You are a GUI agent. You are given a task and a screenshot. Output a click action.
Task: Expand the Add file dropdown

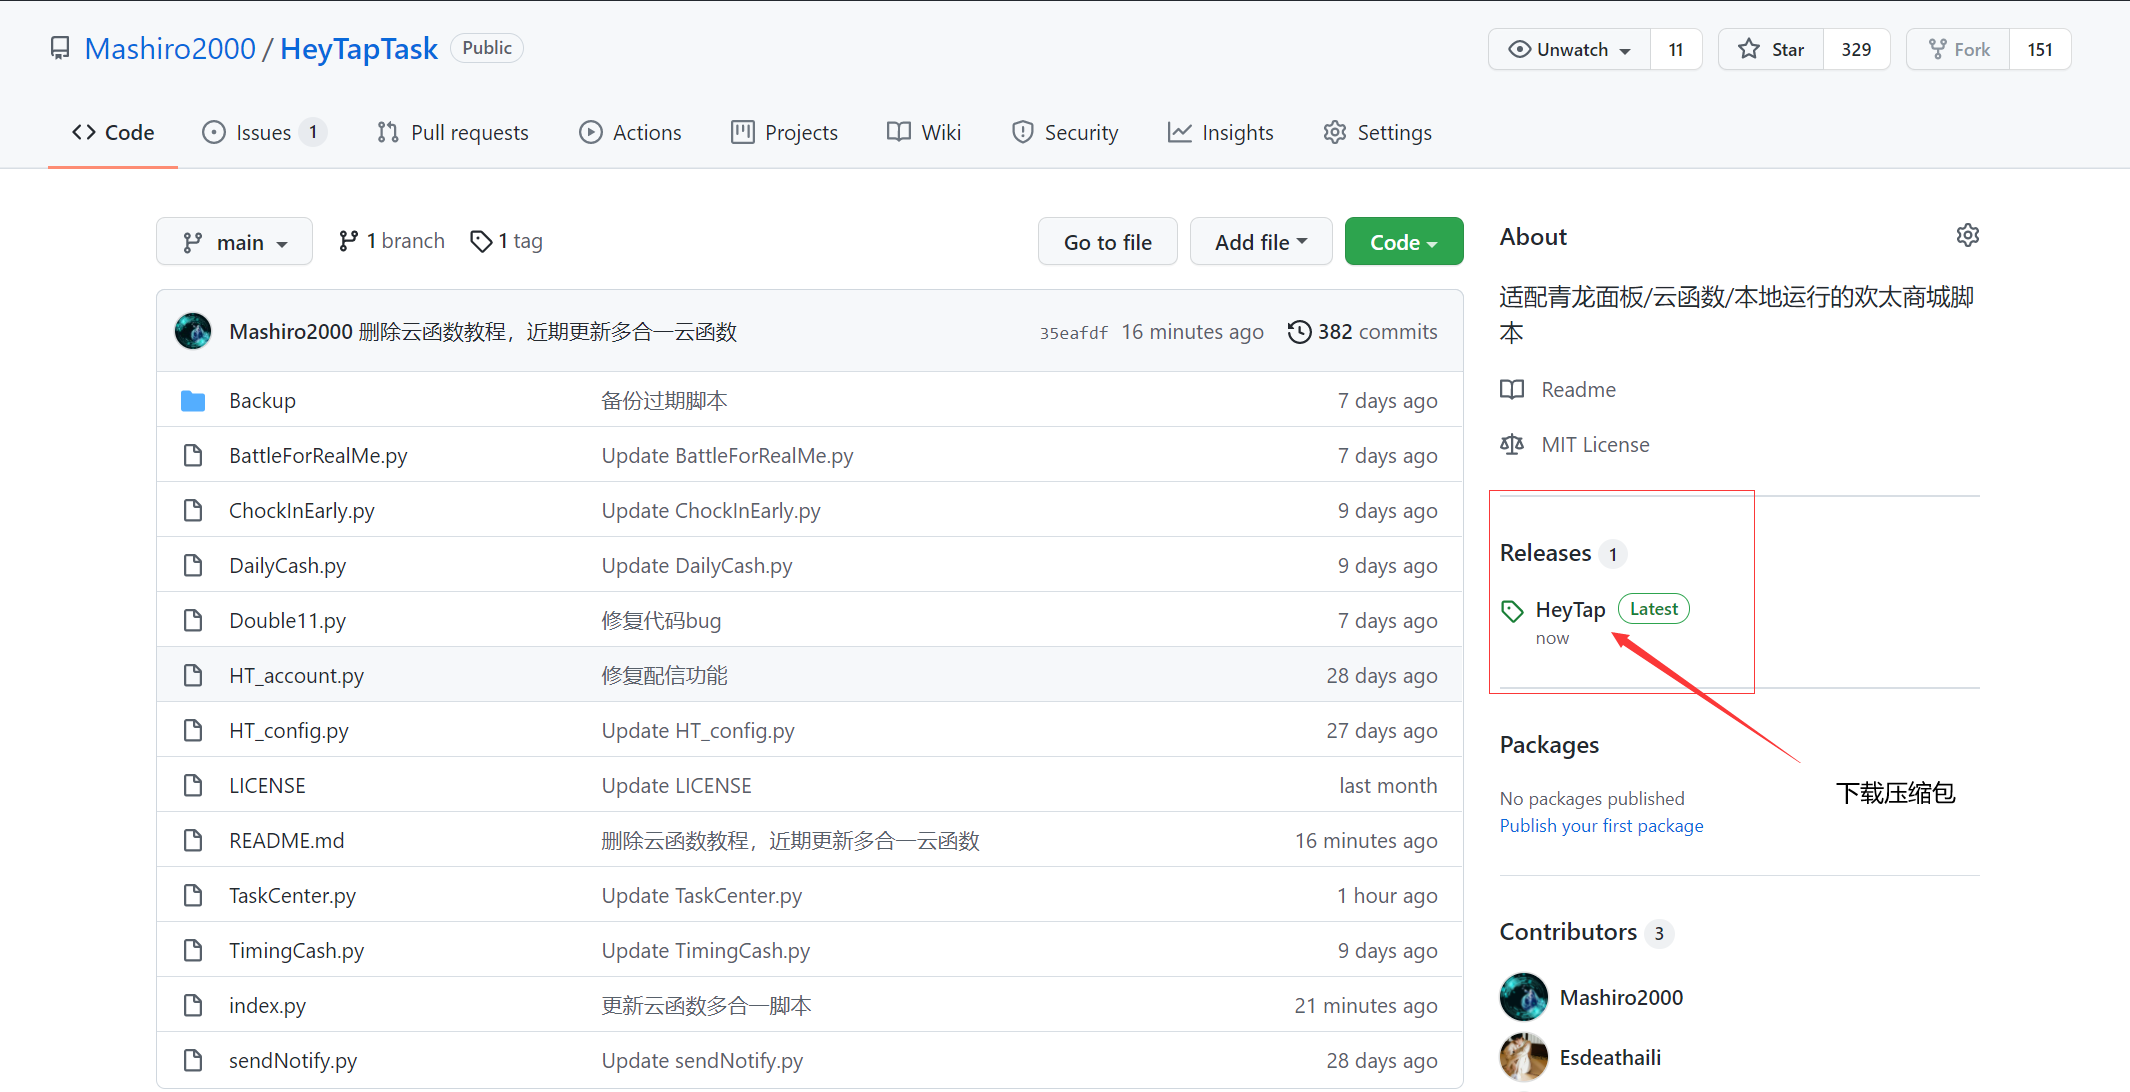pos(1260,241)
